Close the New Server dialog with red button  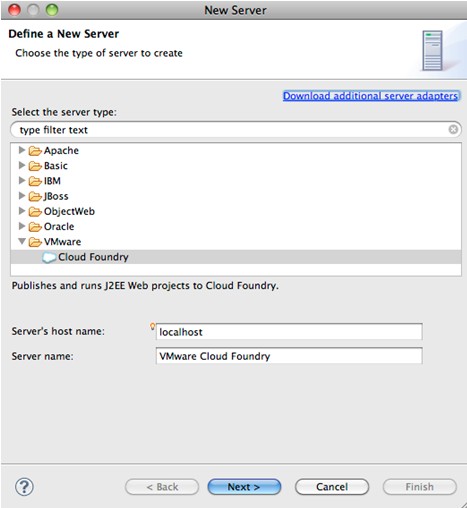tap(14, 10)
